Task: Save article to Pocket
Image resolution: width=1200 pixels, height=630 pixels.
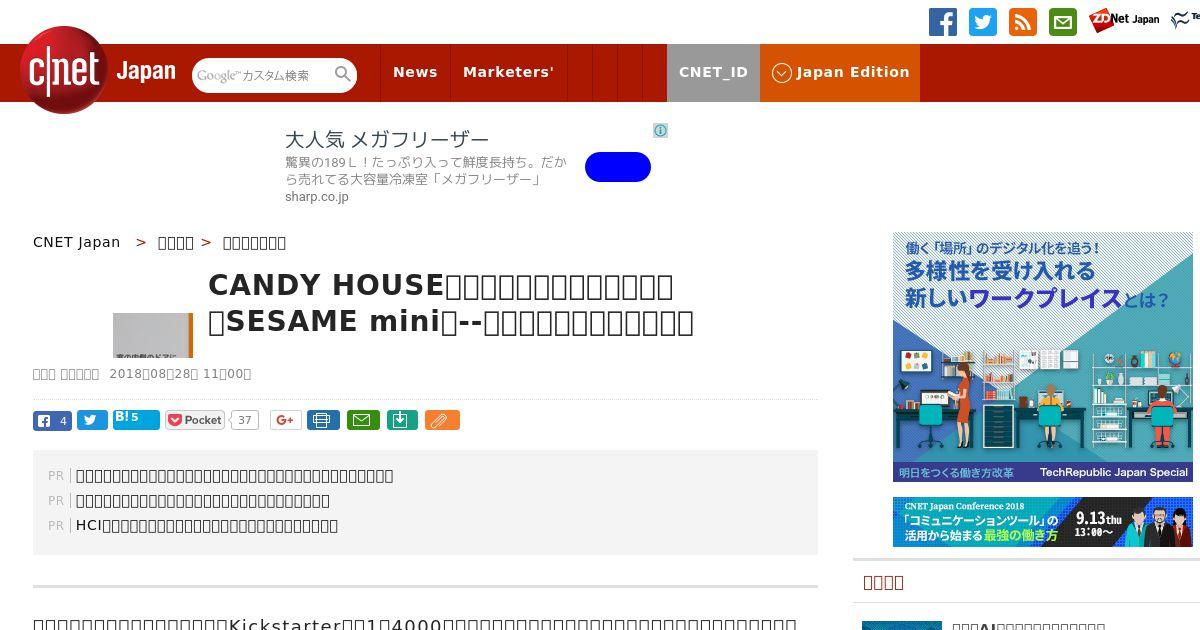Action: (195, 420)
